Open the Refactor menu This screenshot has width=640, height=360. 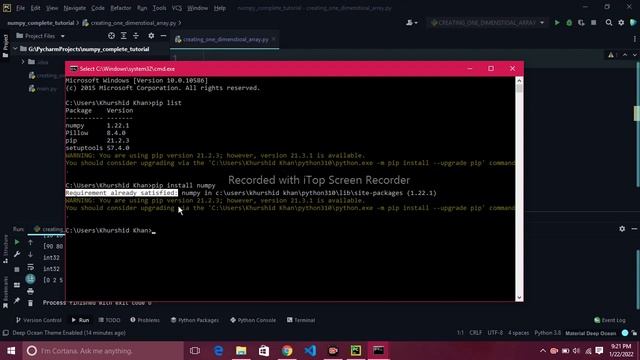pyautogui.click(x=121, y=8)
